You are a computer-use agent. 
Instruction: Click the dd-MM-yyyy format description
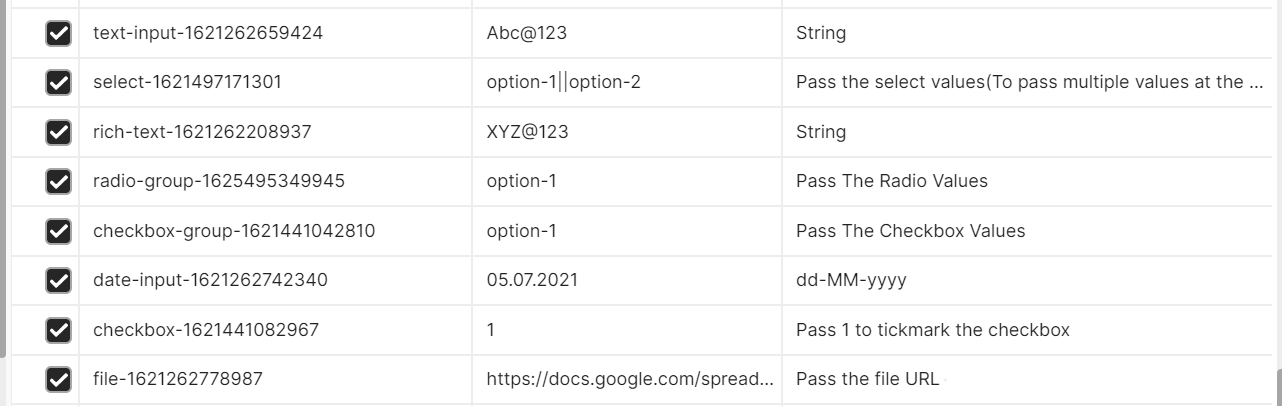click(x=851, y=280)
